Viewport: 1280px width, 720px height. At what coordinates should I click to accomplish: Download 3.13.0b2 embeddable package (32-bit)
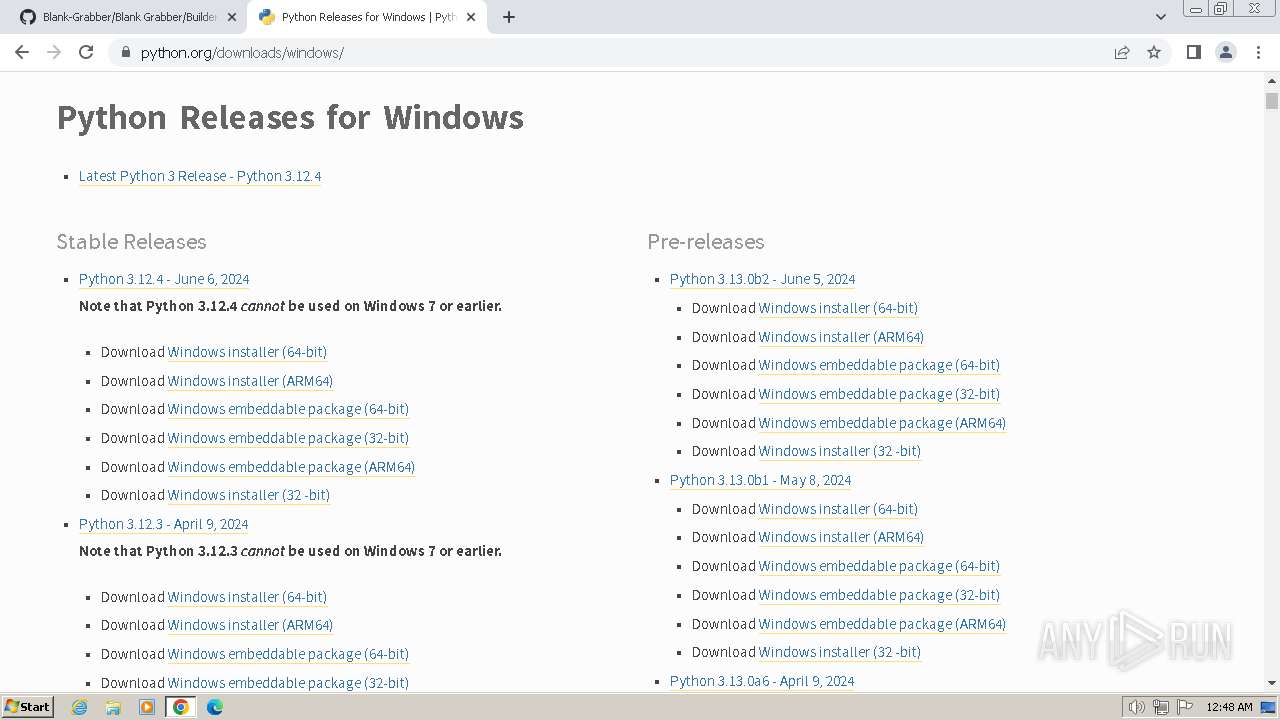tap(879, 394)
